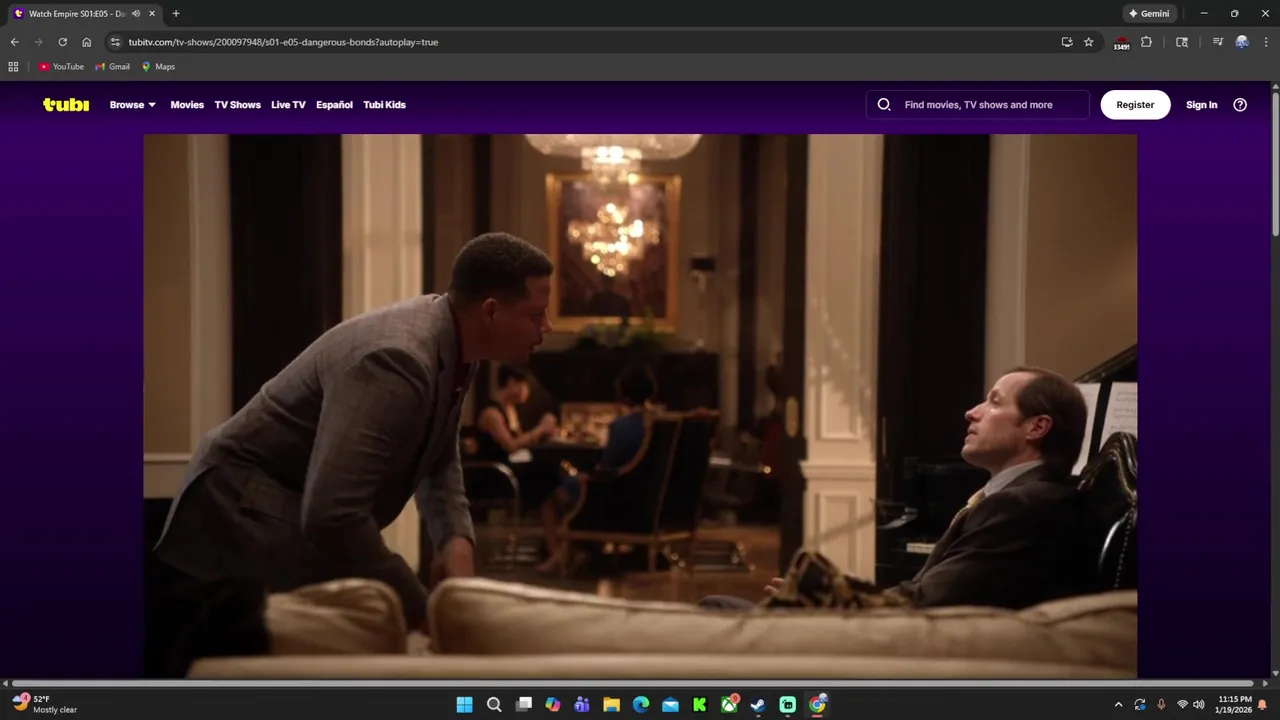Image resolution: width=1280 pixels, height=720 pixels.
Task: Open the extension with the 13495 badge
Action: tap(1122, 43)
